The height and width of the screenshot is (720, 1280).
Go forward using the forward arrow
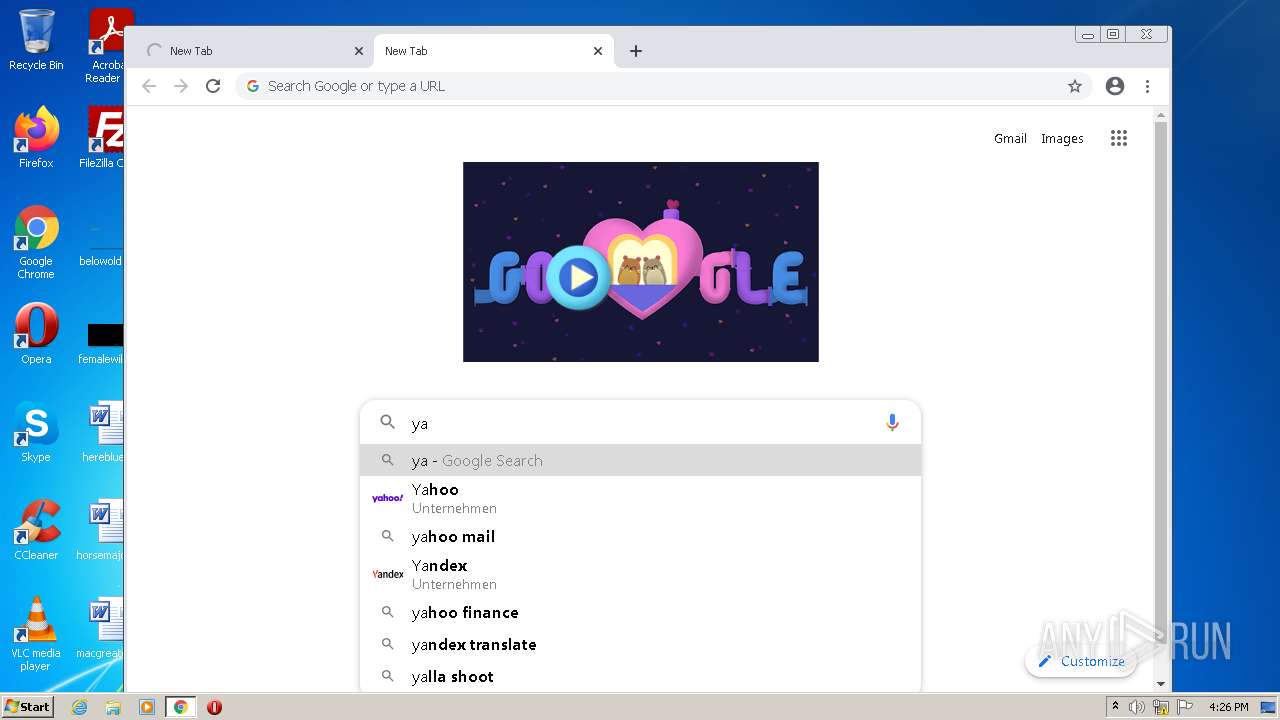[x=181, y=86]
